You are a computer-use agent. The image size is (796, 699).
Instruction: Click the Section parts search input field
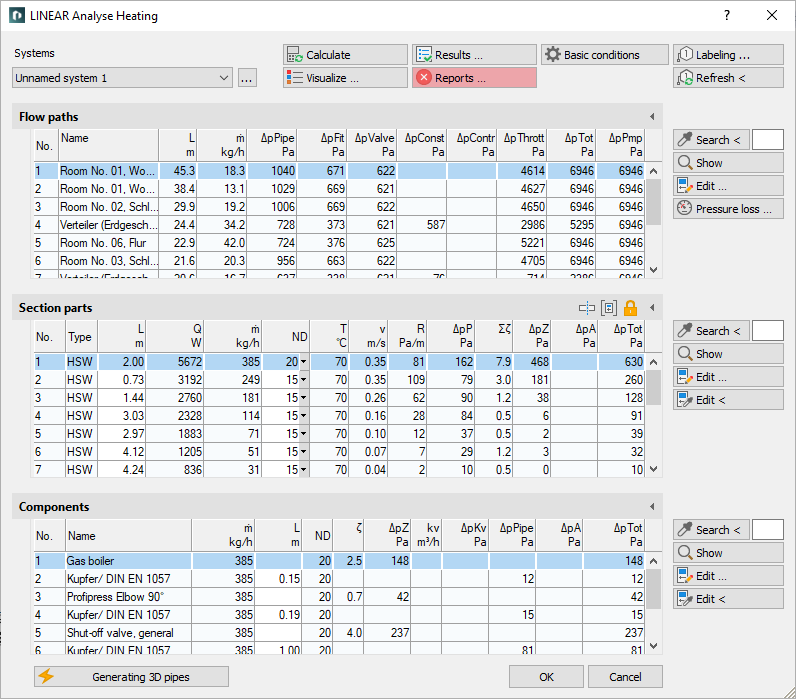[x=768, y=330]
